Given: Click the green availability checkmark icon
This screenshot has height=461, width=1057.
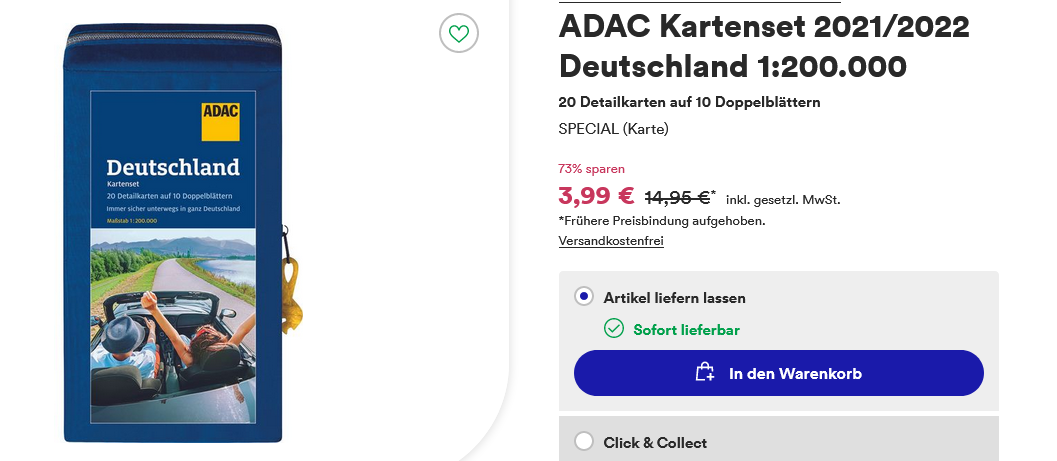Looking at the screenshot, I should coord(614,329).
